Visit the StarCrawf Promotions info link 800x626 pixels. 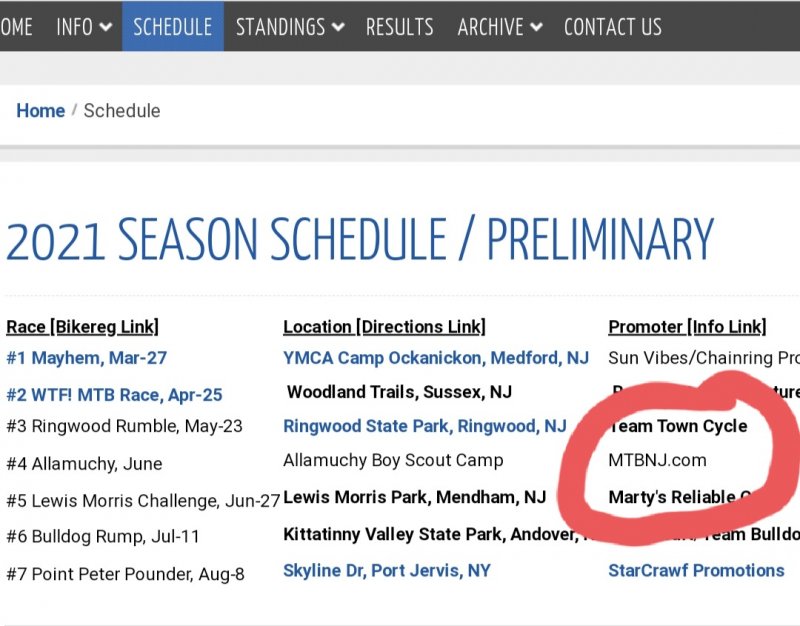(696, 570)
